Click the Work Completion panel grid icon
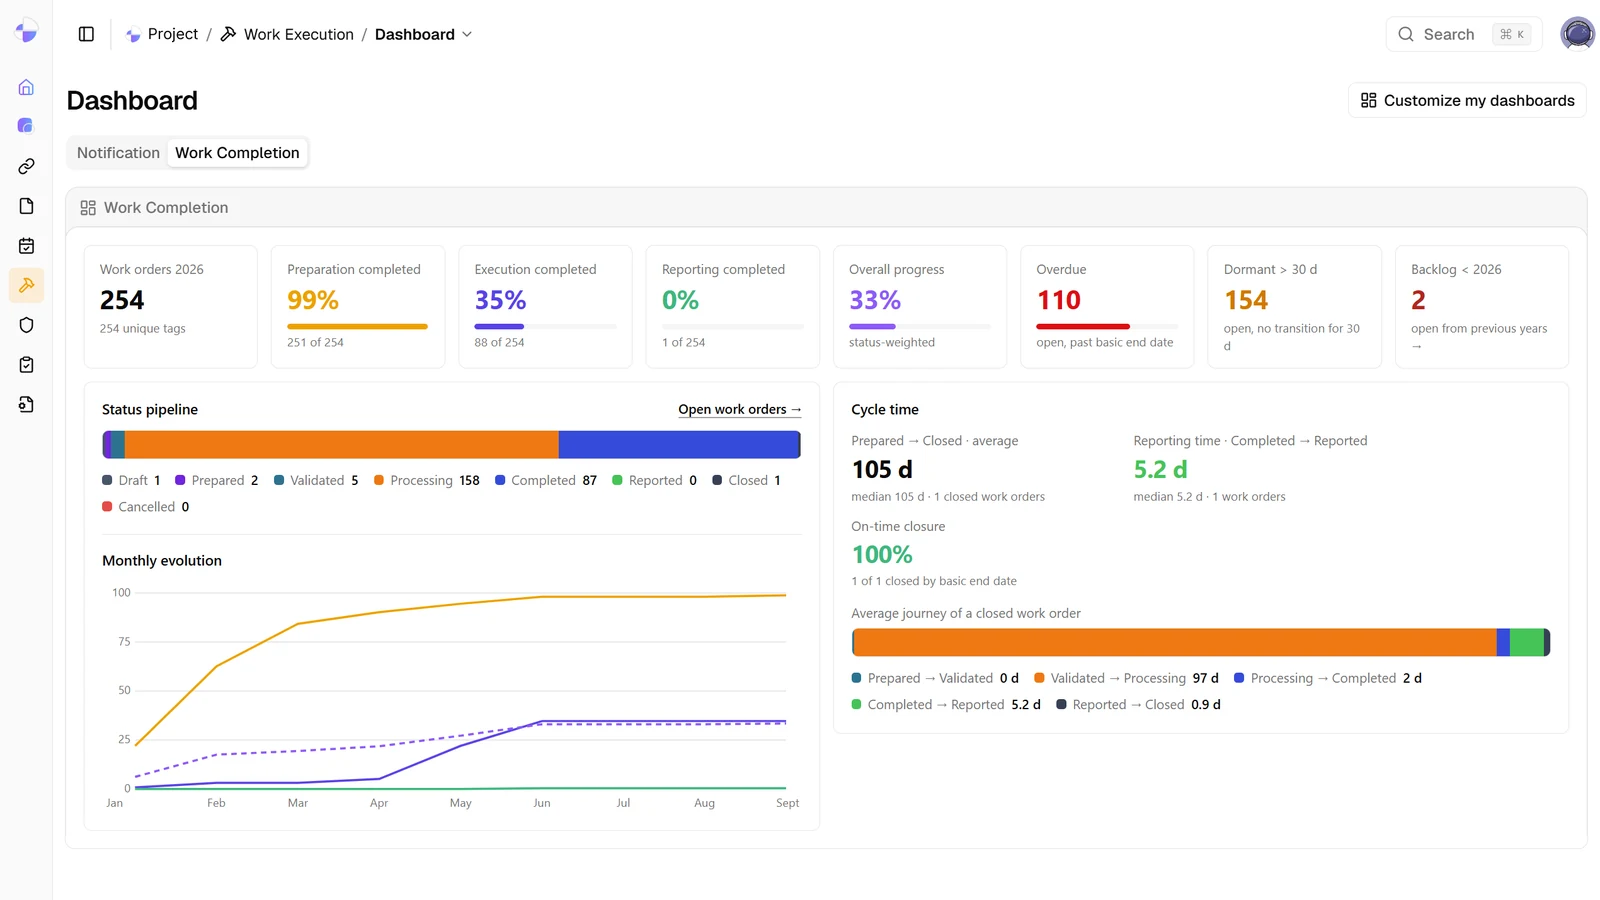1600x900 pixels. point(88,208)
